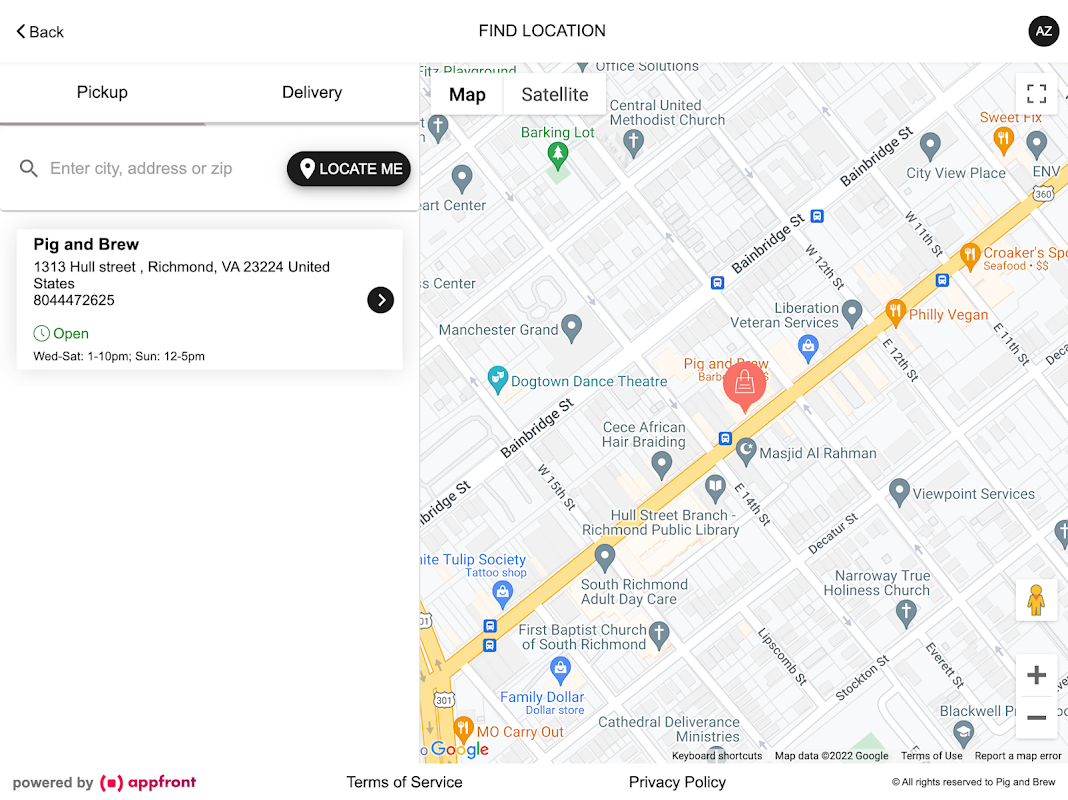Switch to the Pickup tab
Viewport: 1068px width, 800px height.
point(102,93)
